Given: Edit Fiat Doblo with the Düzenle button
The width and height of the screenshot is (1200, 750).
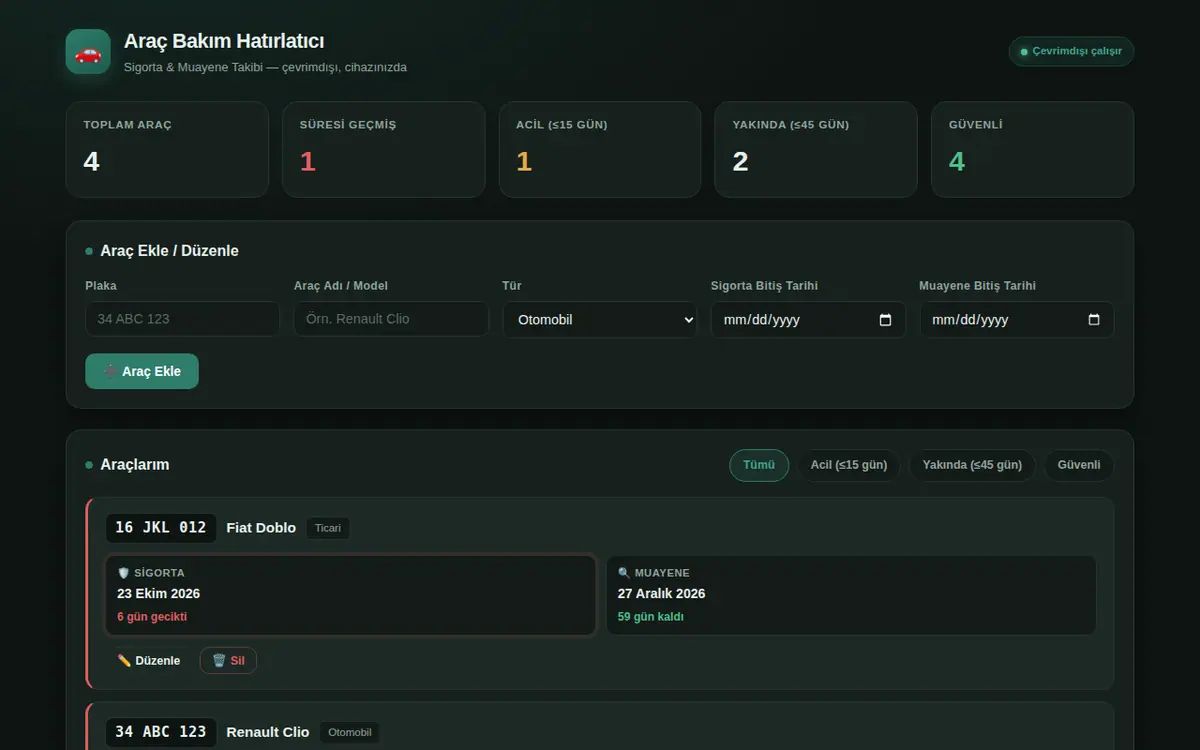Looking at the screenshot, I should point(149,661).
